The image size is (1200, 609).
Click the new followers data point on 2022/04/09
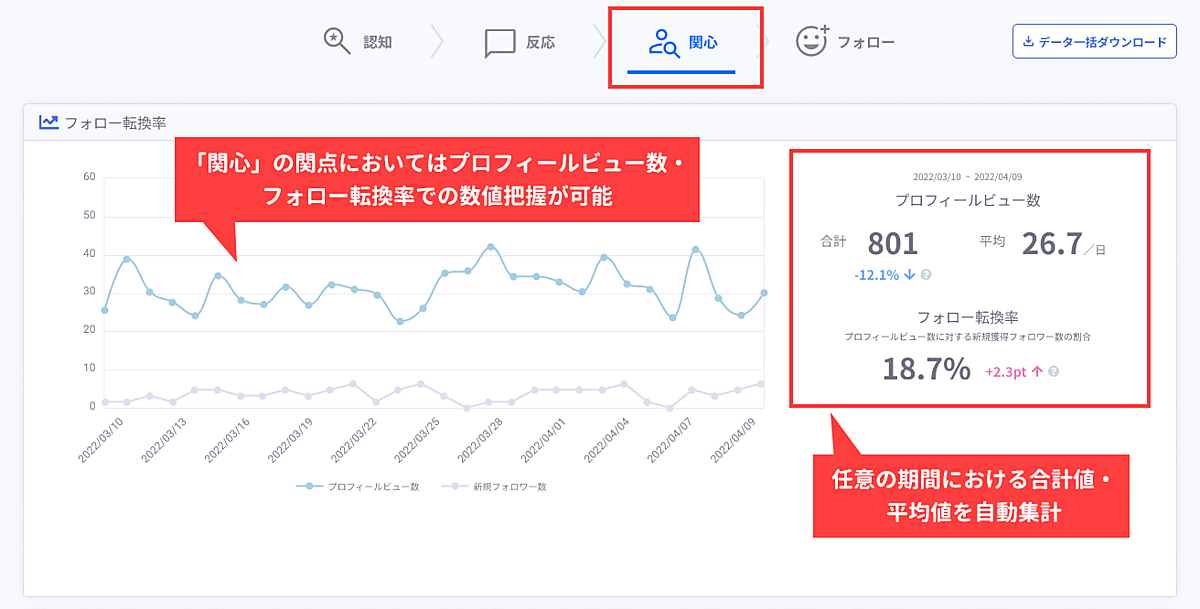(763, 384)
